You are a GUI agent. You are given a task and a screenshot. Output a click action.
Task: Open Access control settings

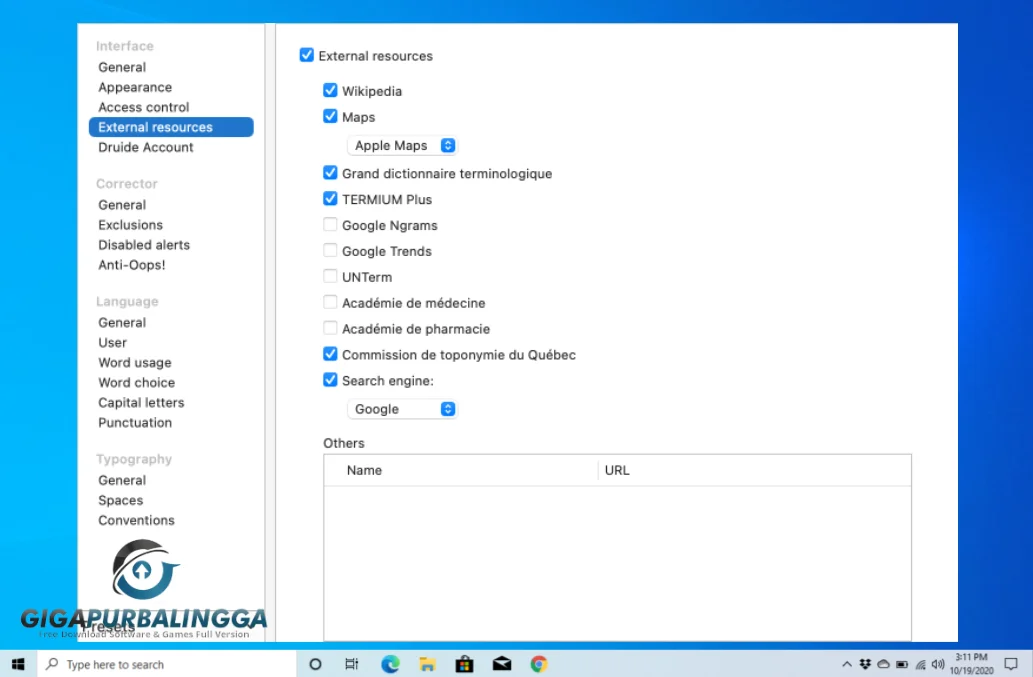(x=144, y=107)
